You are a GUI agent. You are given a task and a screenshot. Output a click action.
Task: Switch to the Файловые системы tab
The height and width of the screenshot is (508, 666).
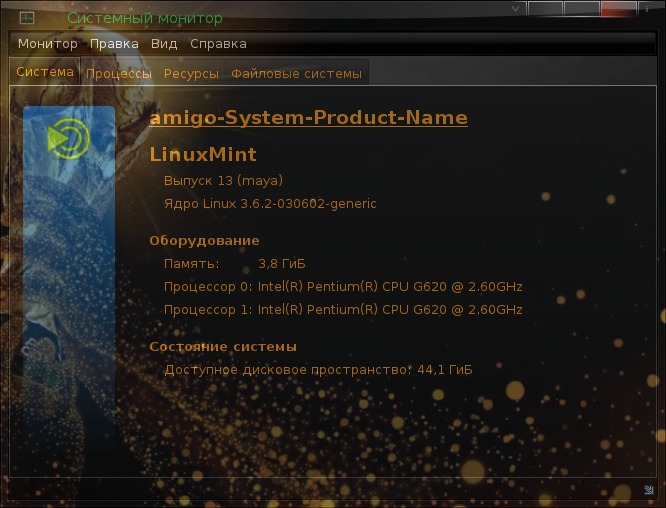tap(296, 73)
